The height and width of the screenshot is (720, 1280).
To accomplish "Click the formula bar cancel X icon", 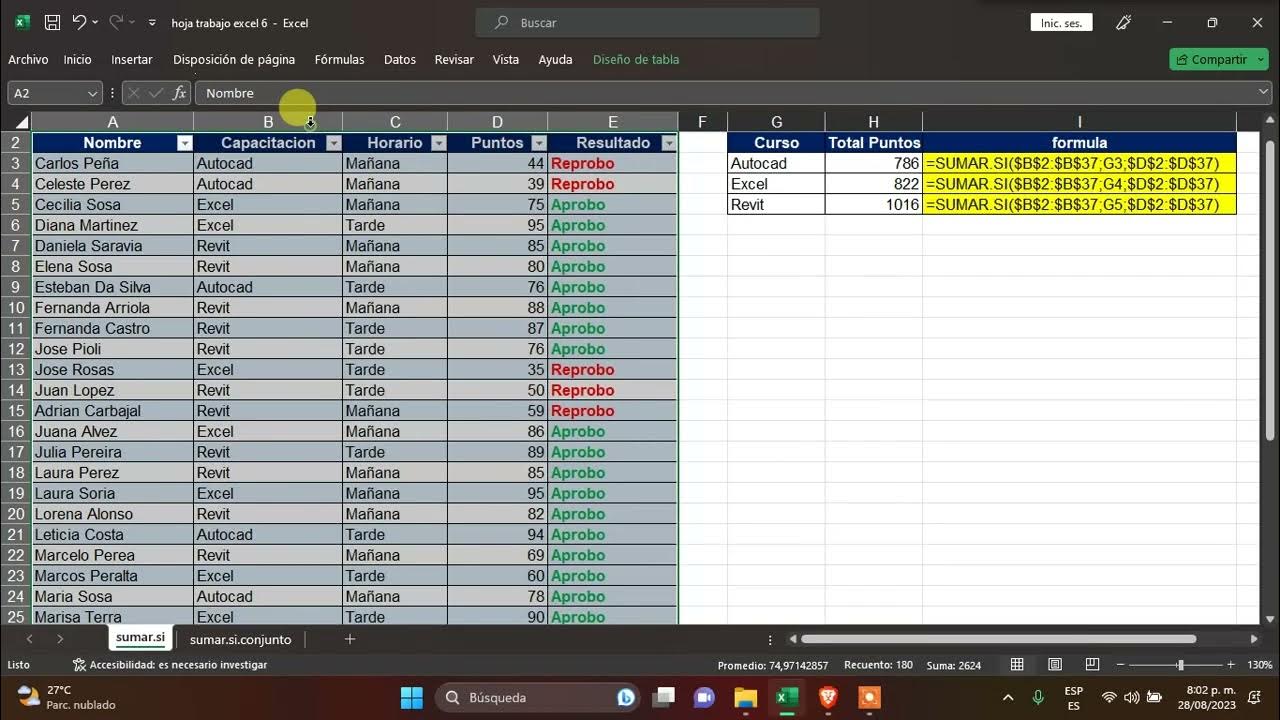I will coord(133,93).
